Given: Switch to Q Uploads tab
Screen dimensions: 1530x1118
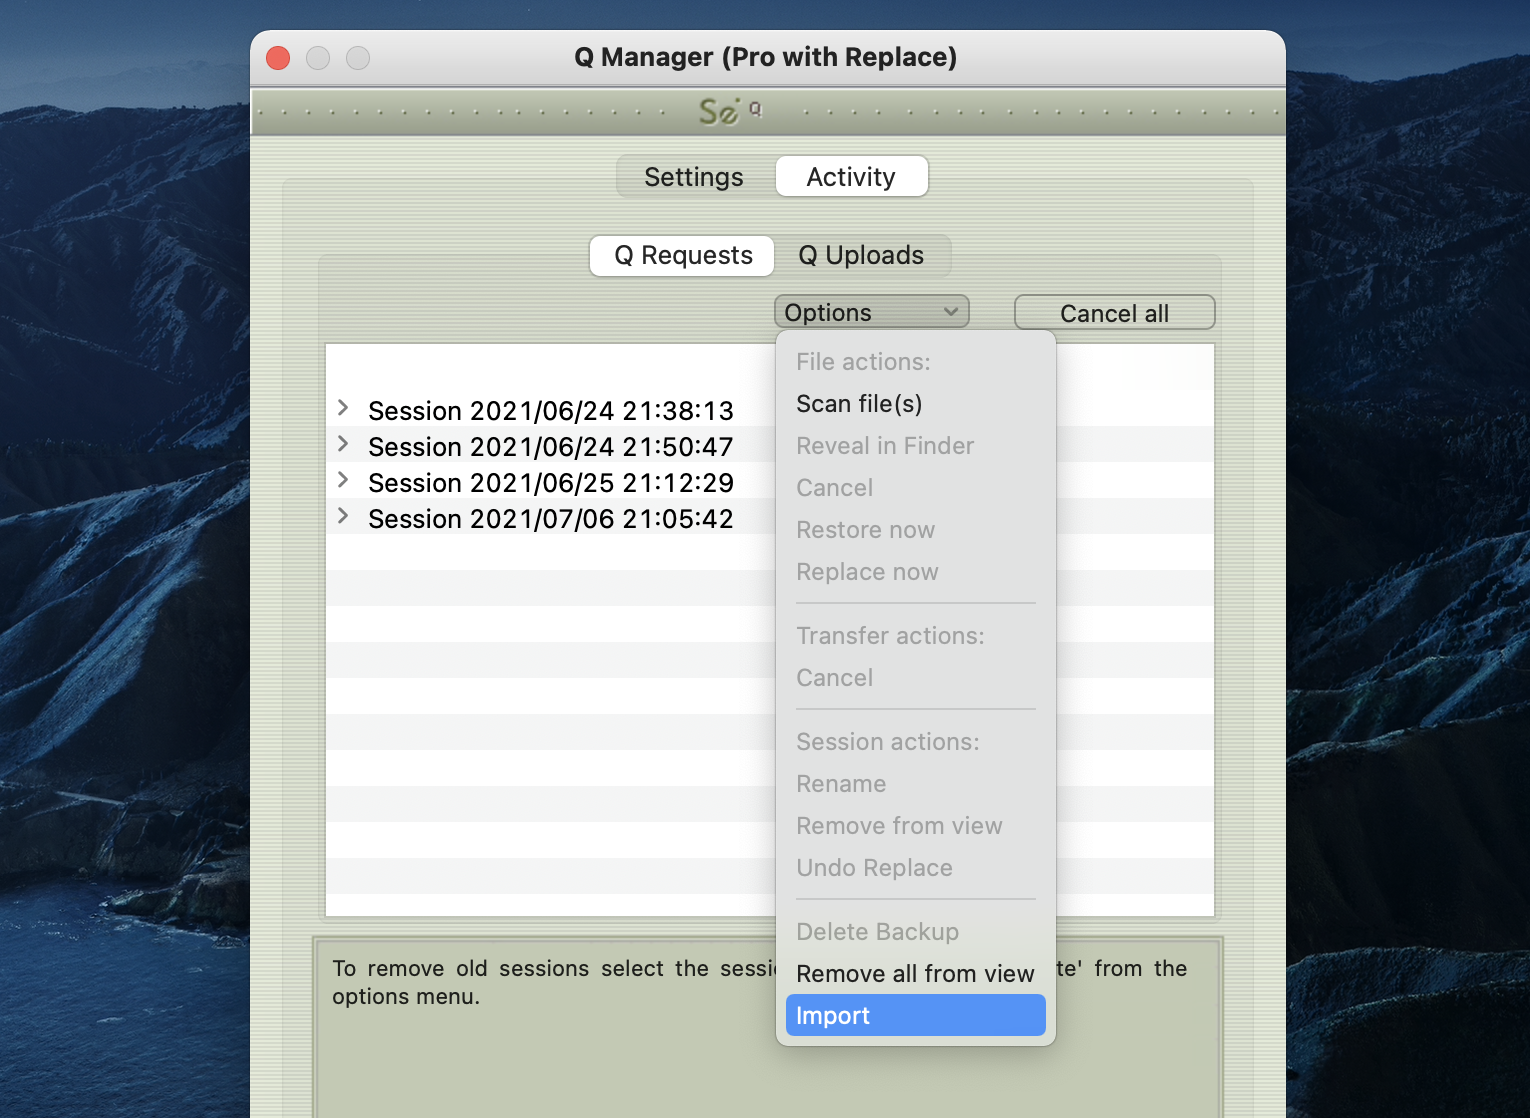Looking at the screenshot, I should click(861, 256).
